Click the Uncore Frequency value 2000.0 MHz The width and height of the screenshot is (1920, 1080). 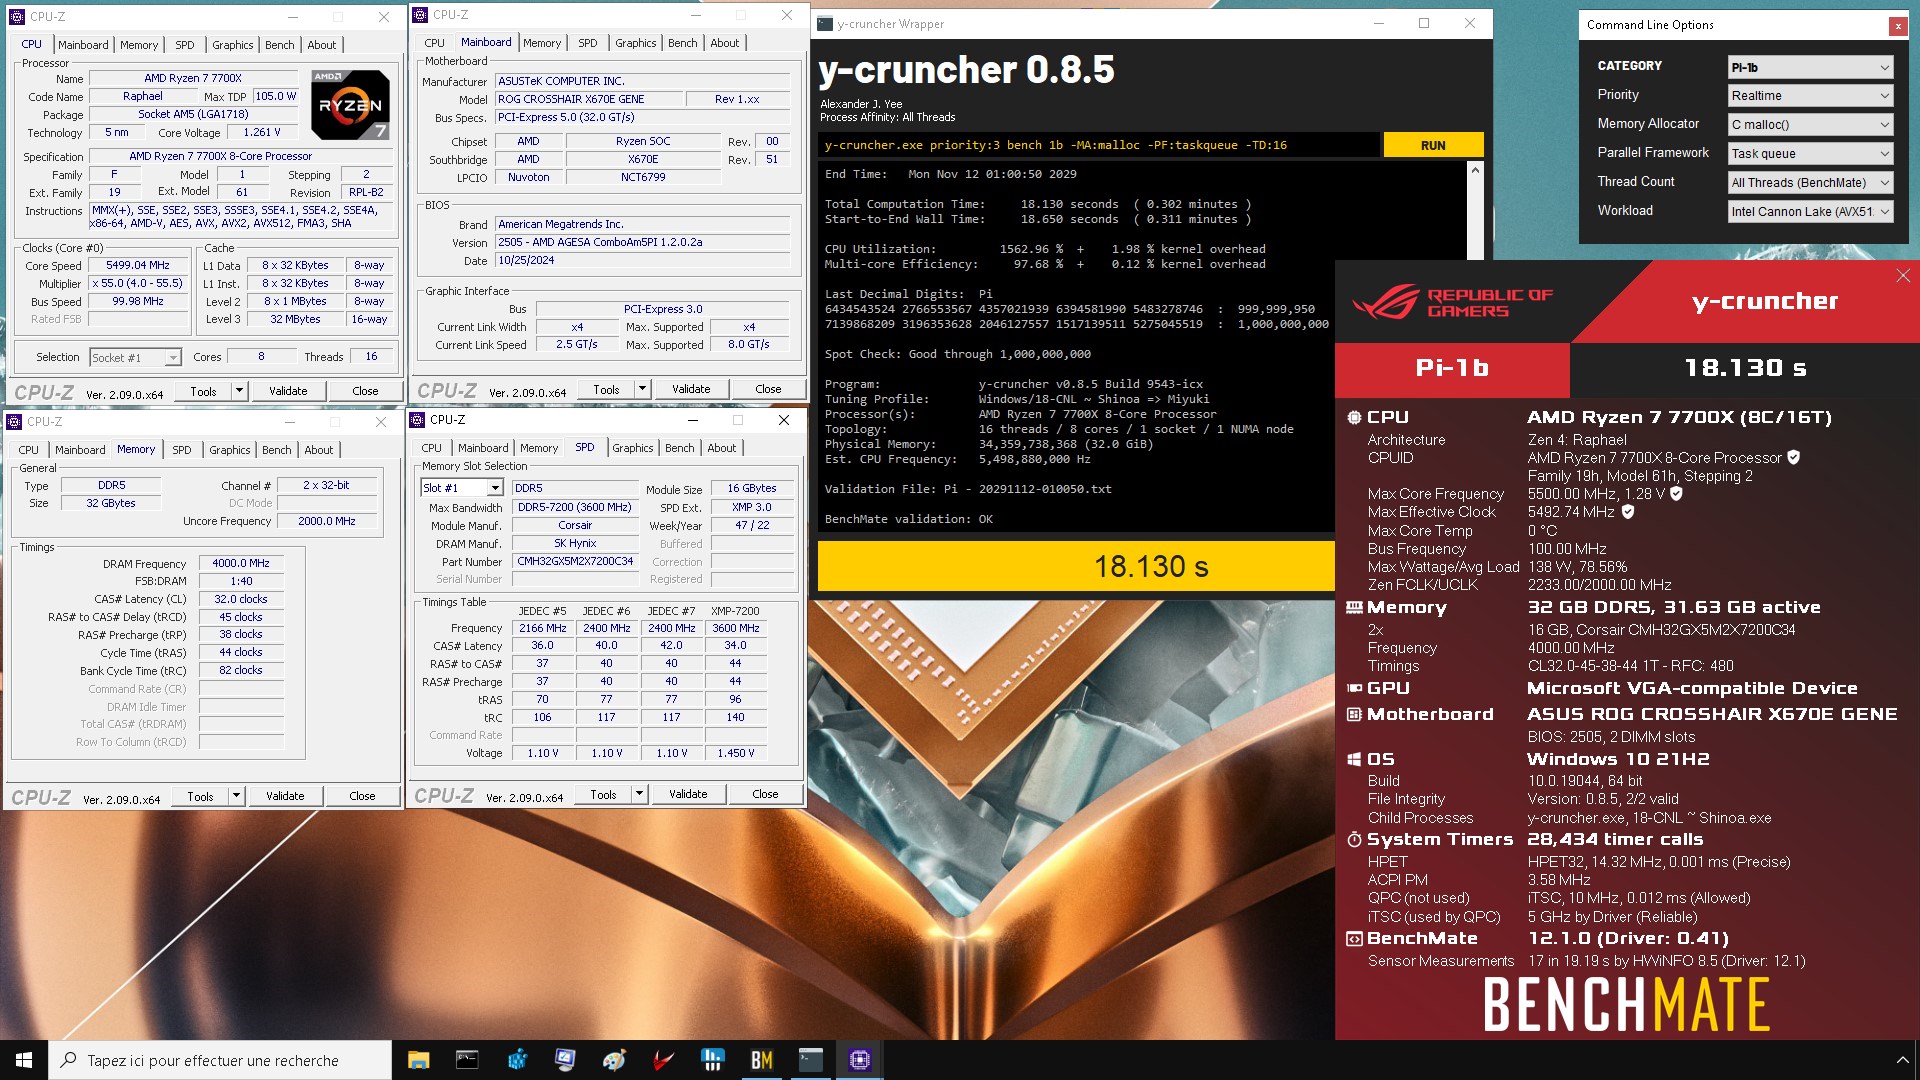[327, 521]
